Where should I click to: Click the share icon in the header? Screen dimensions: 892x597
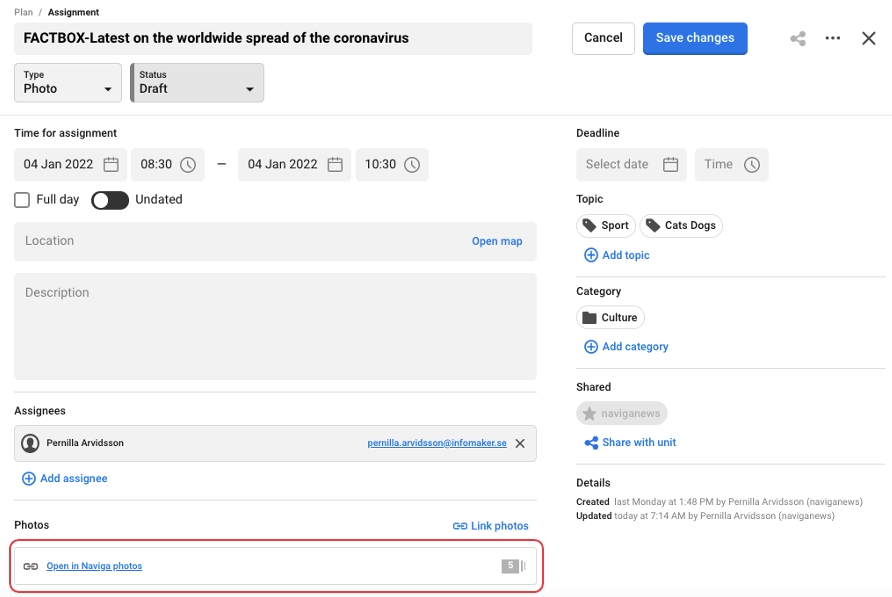(798, 39)
